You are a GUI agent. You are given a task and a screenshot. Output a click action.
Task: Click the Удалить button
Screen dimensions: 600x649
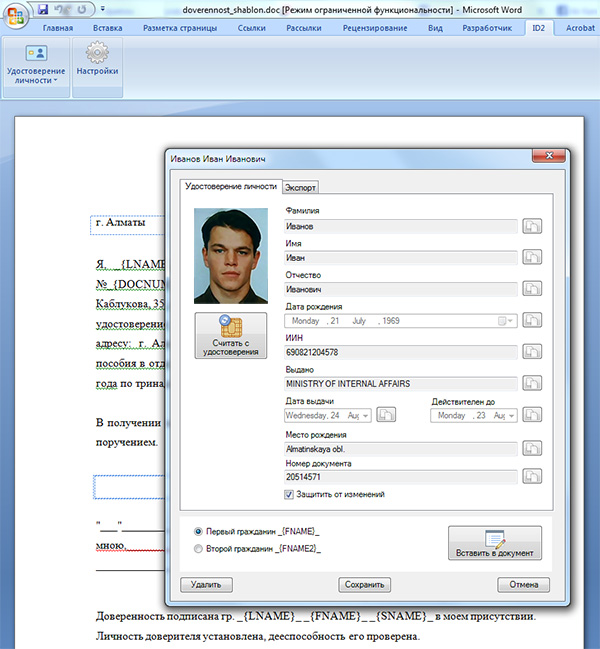pos(206,585)
